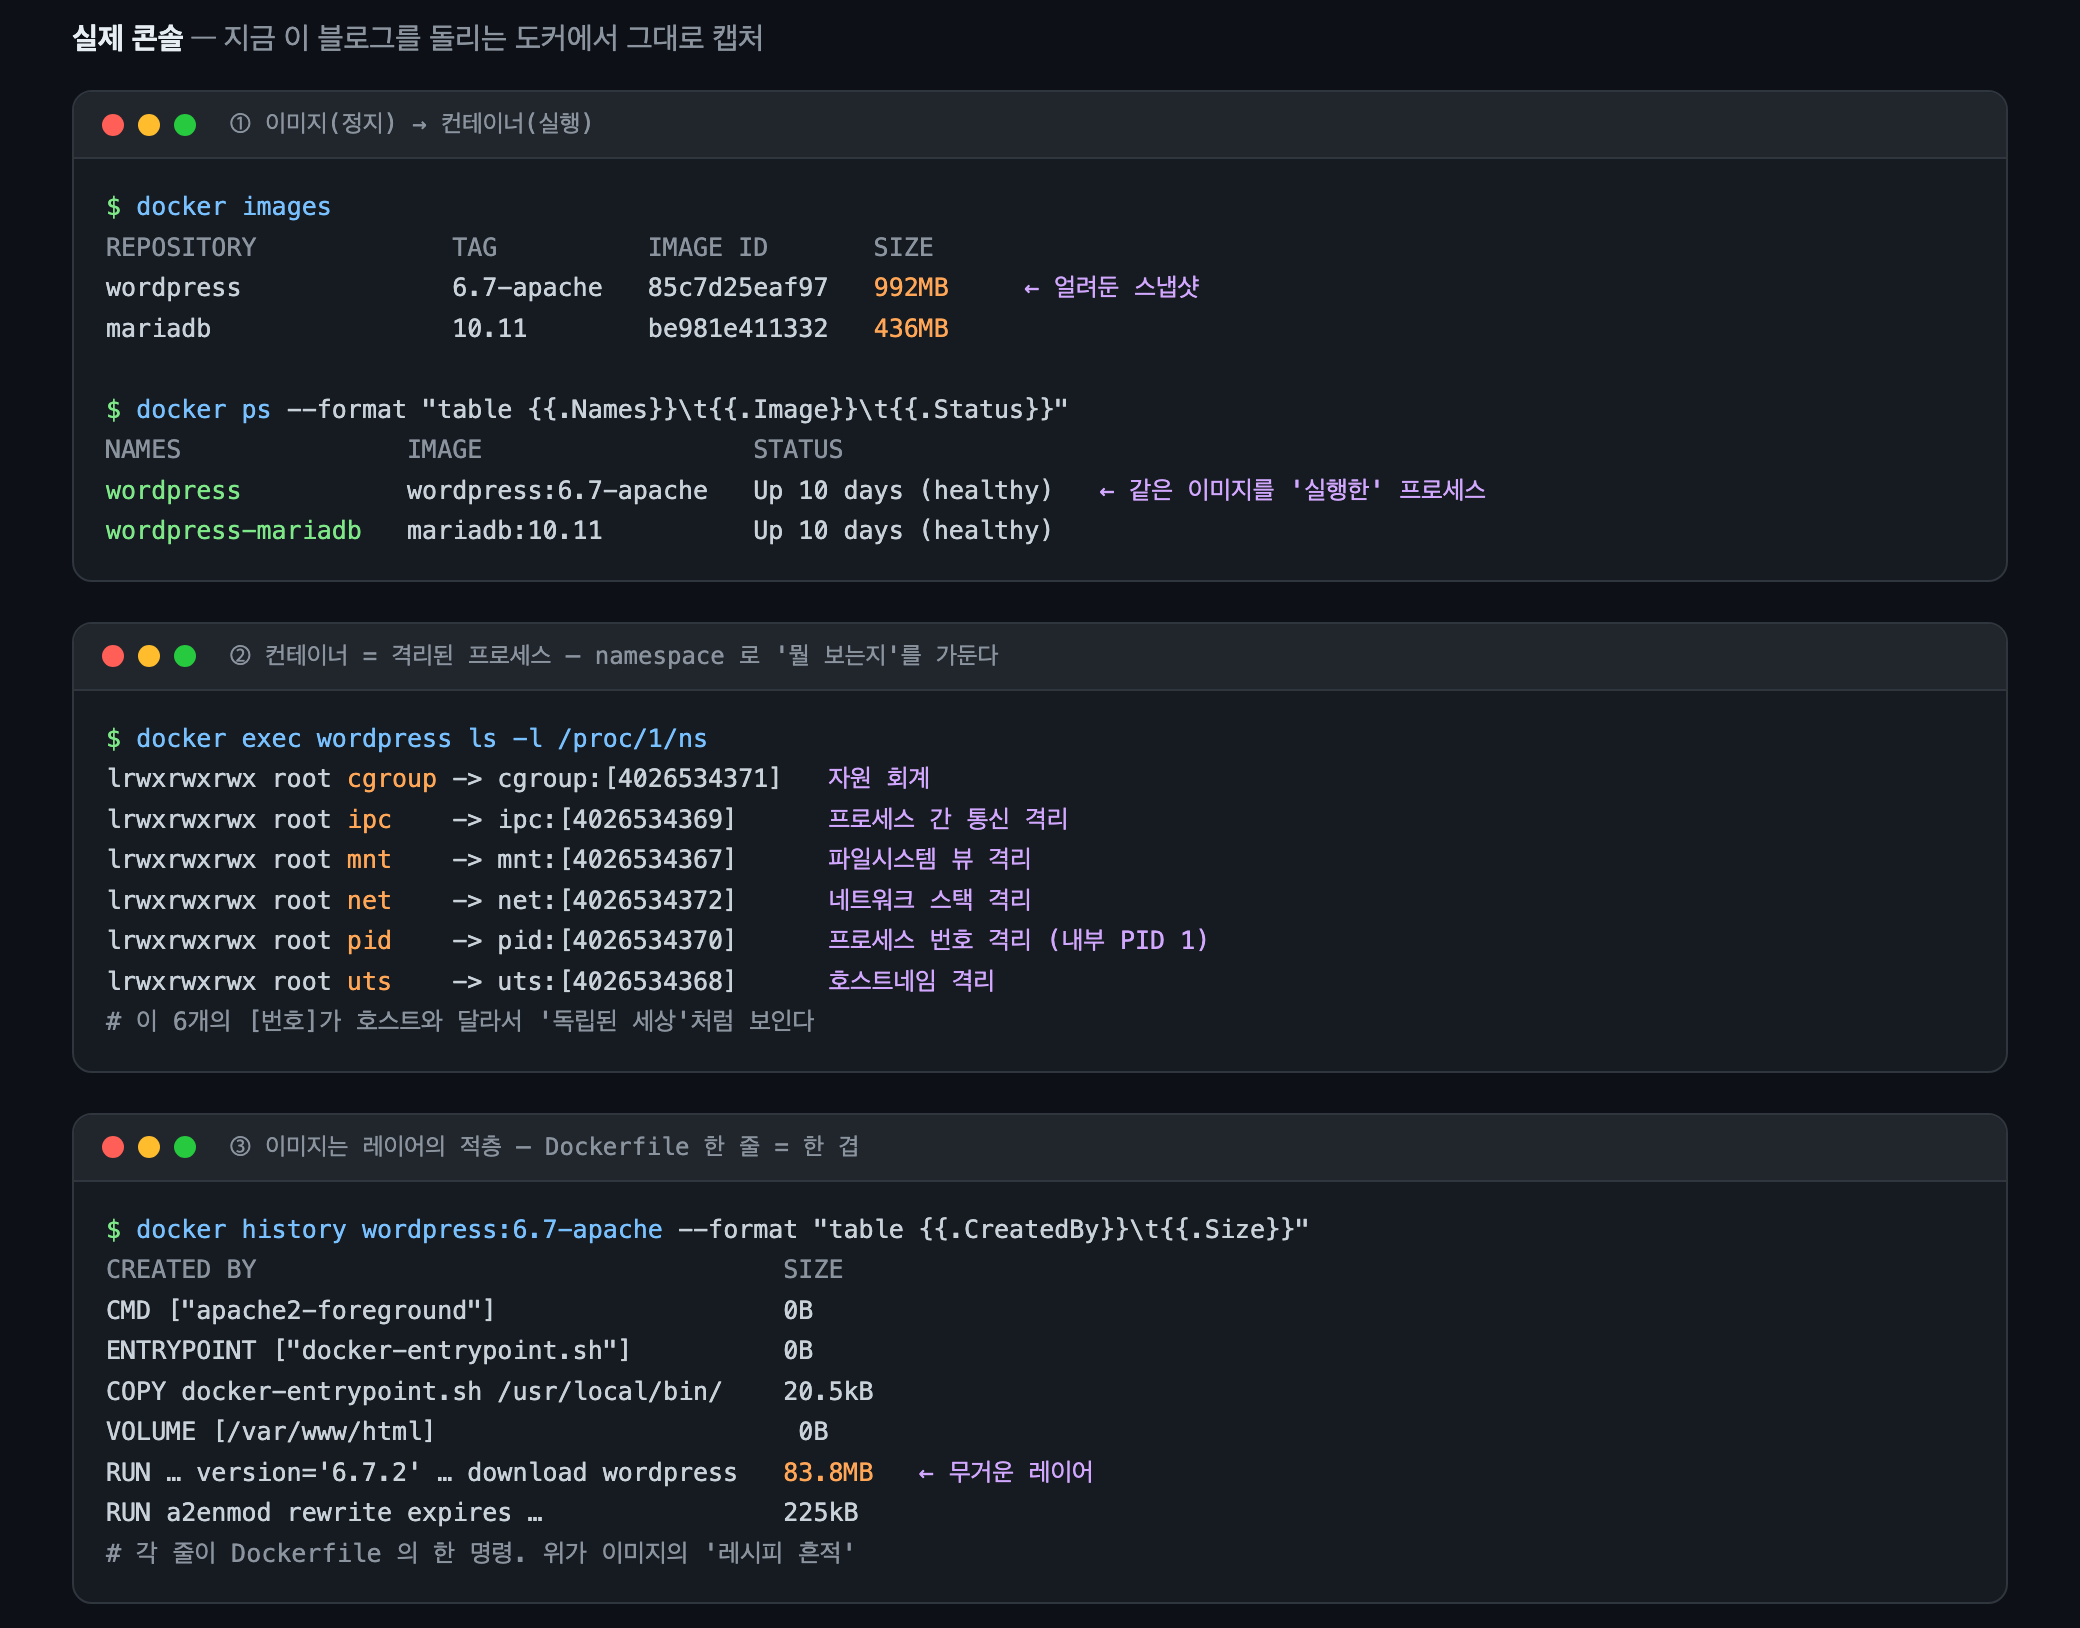
Task: Click the red dot in terminal ③ Dockerfile window
Action: pos(113,1147)
